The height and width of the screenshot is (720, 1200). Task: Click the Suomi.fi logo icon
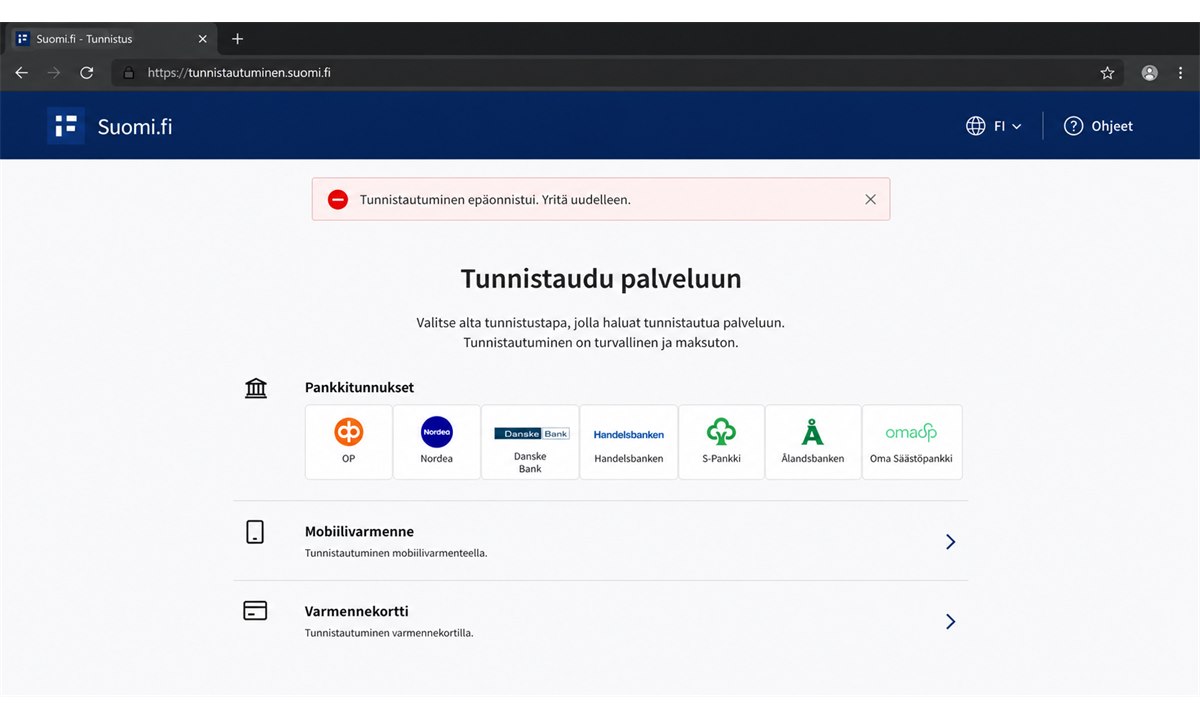(66, 126)
